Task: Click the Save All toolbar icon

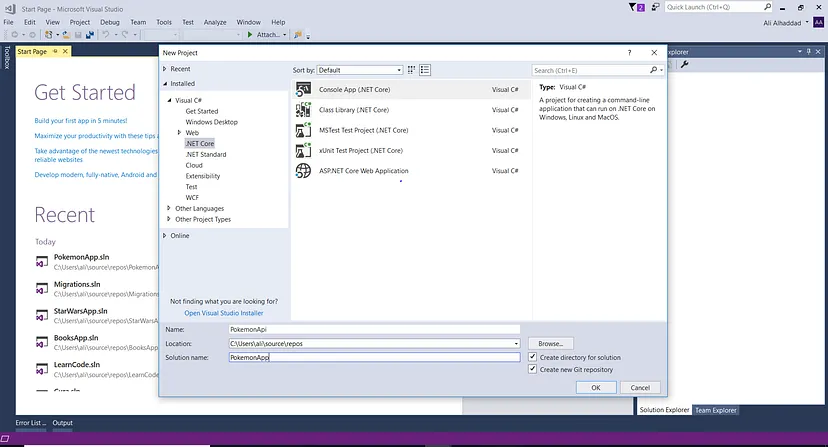Action: click(90, 35)
